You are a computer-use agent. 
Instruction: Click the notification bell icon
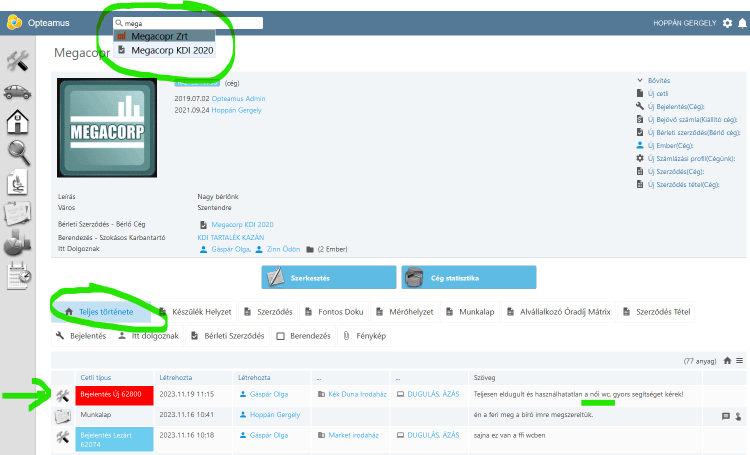click(x=741, y=23)
